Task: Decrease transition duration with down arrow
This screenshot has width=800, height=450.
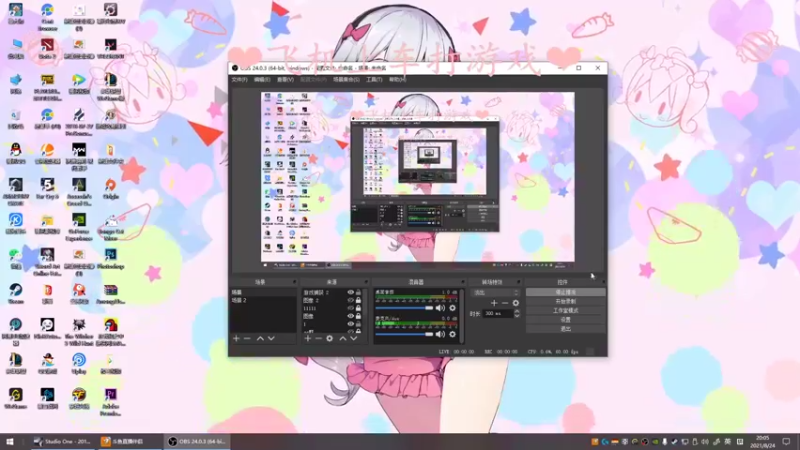Action: pos(517,316)
